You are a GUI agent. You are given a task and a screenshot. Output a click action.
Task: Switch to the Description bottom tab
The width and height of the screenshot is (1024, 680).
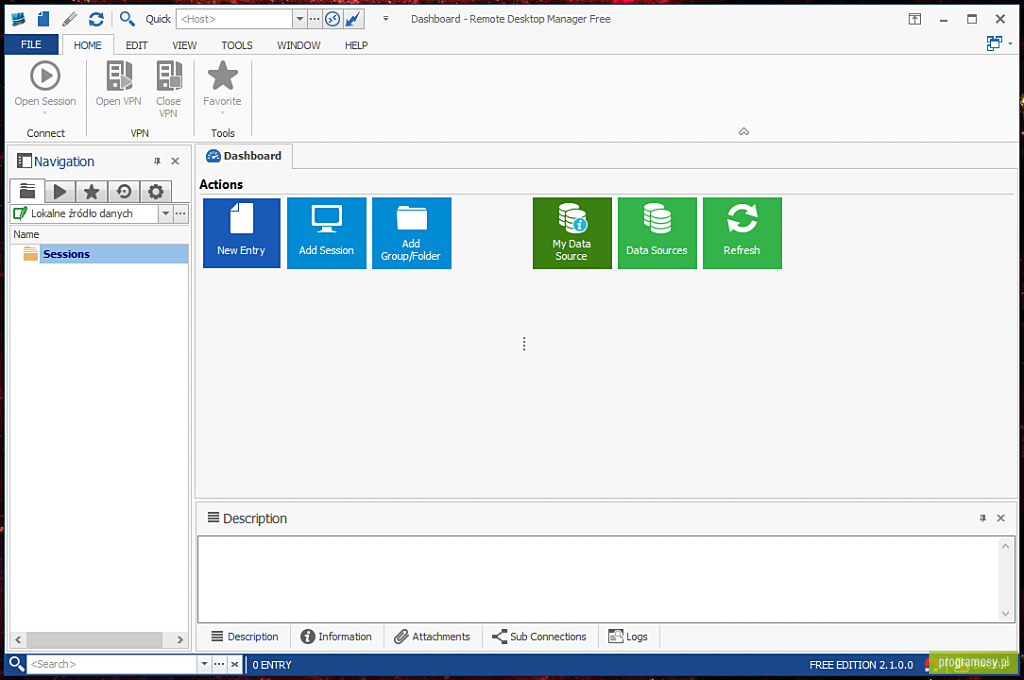coord(245,636)
